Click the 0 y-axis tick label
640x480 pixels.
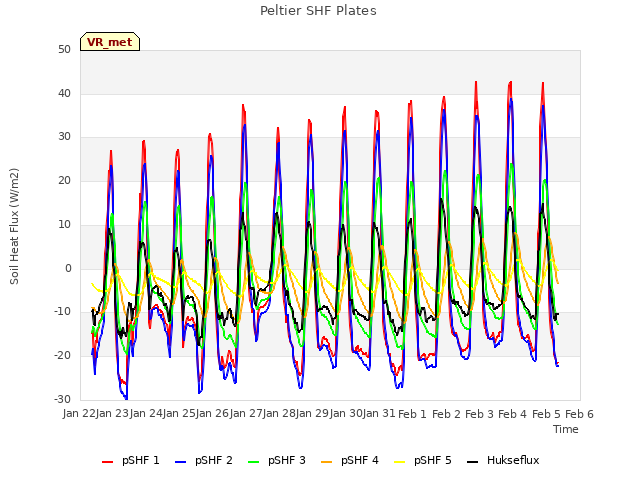68,269
